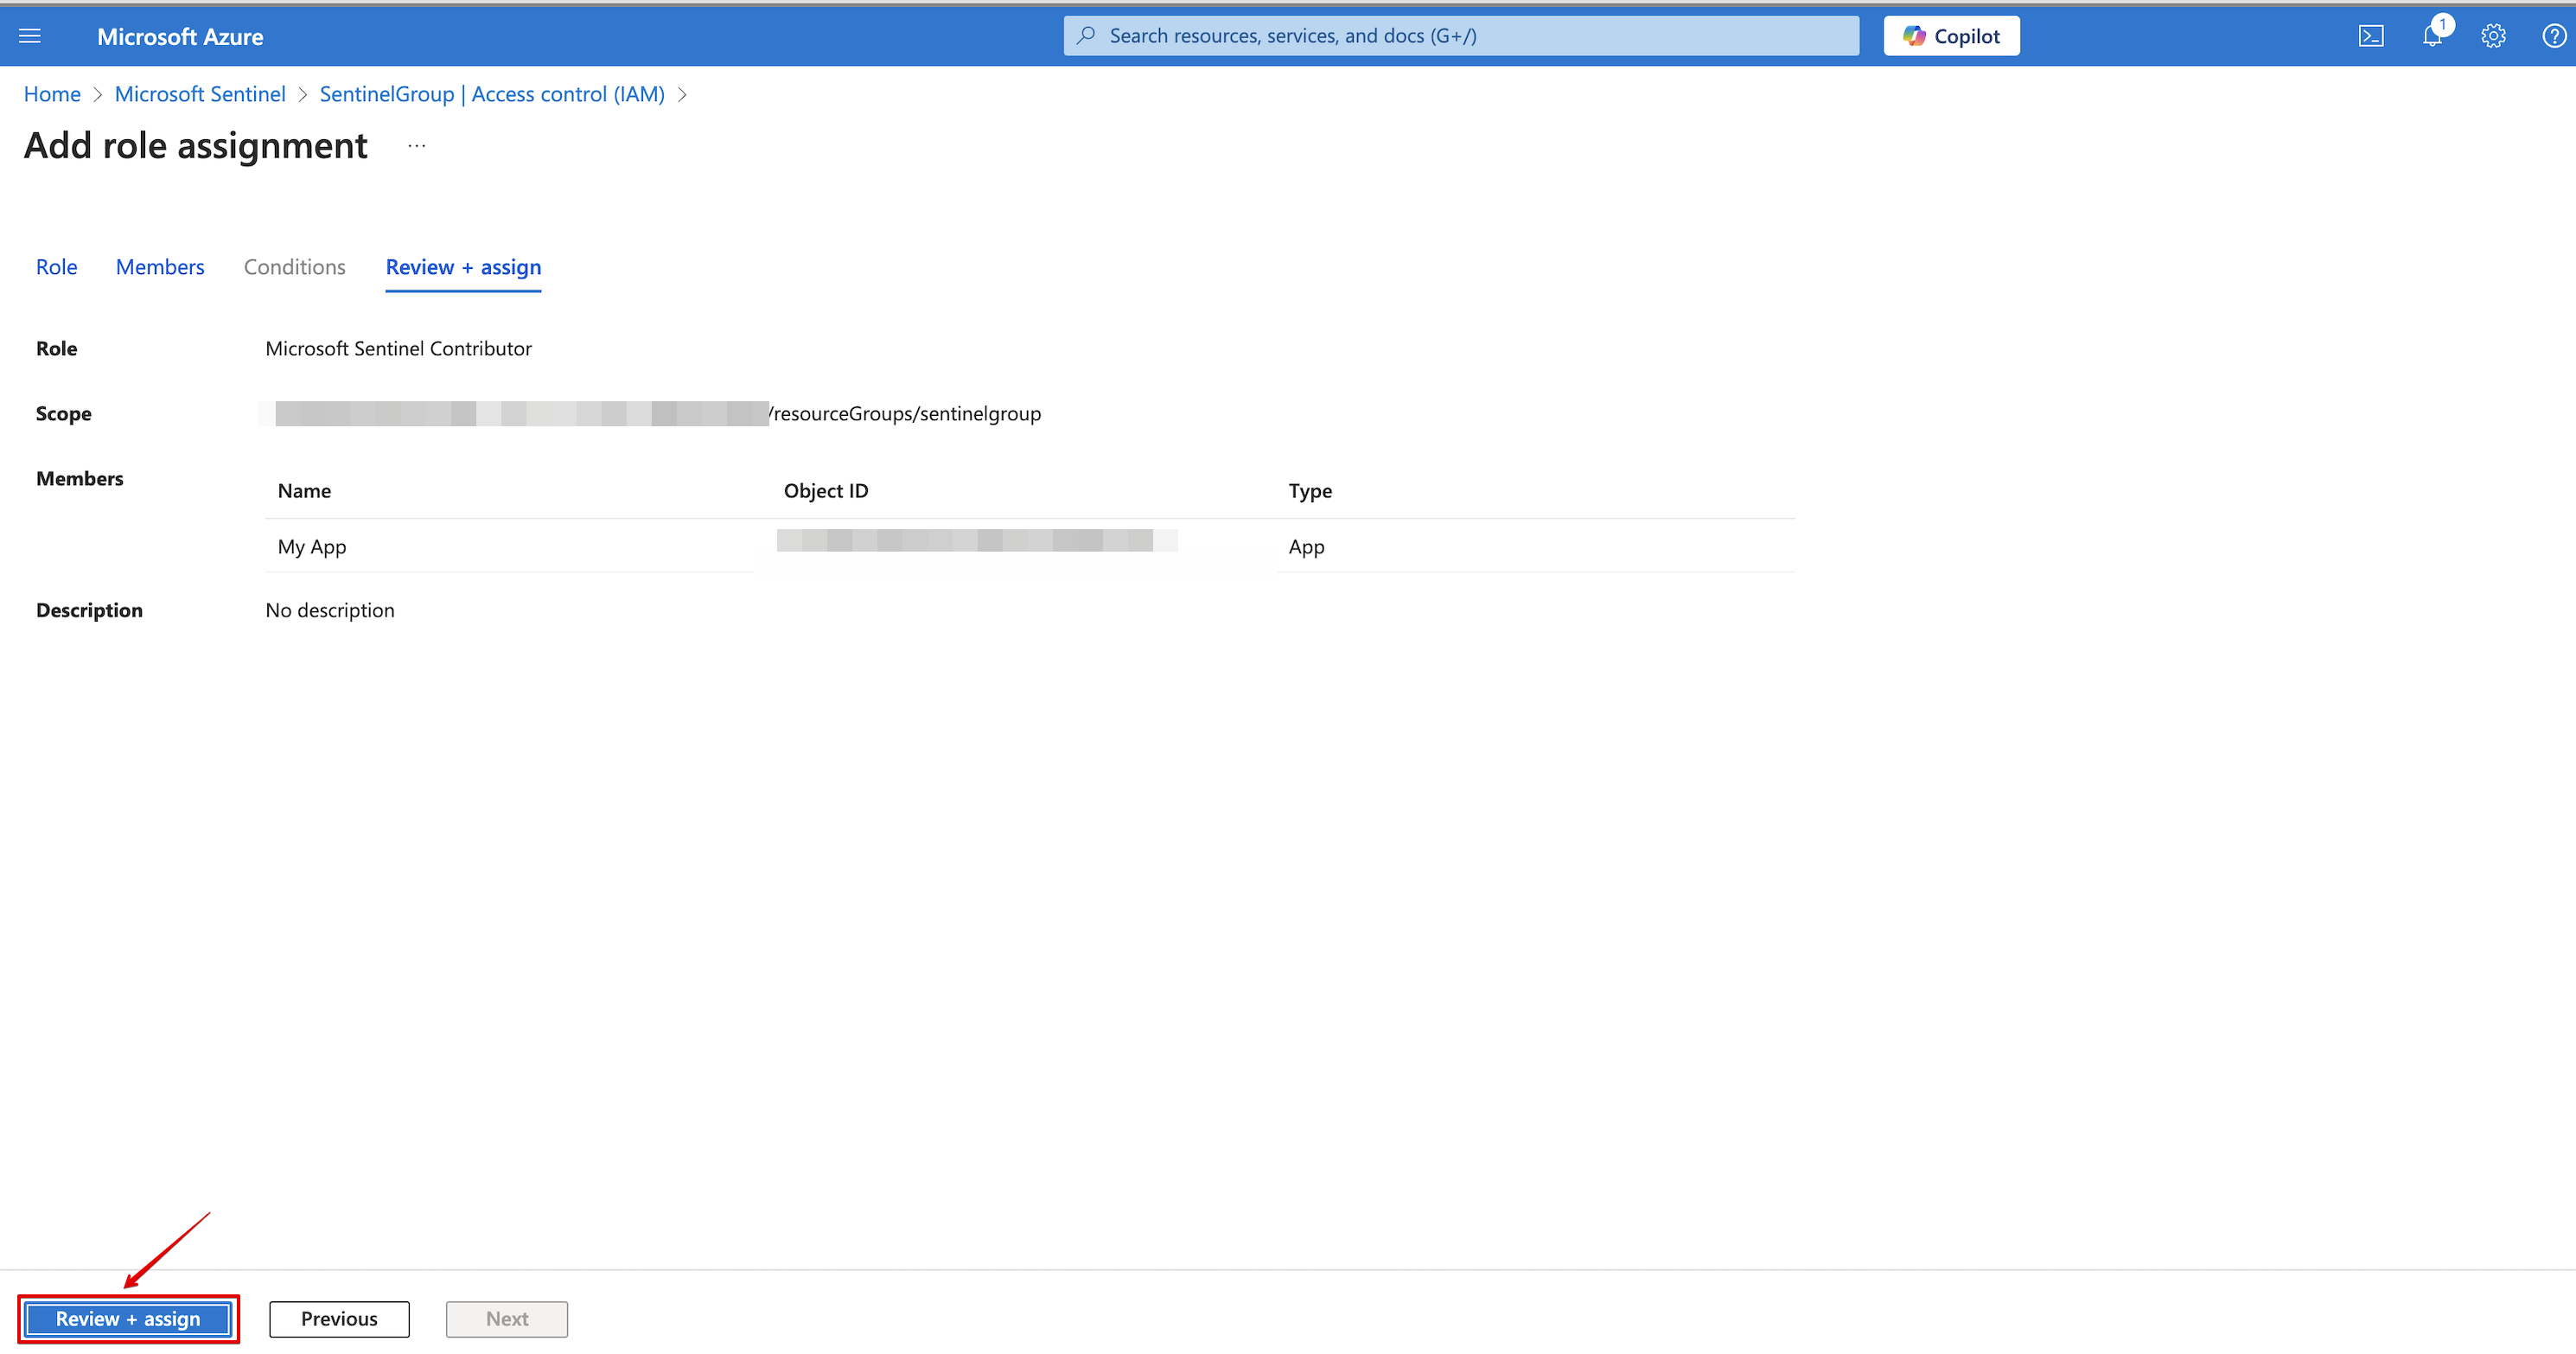Image resolution: width=2576 pixels, height=1354 pixels.
Task: Click the search magnifier icon
Action: [1086, 36]
